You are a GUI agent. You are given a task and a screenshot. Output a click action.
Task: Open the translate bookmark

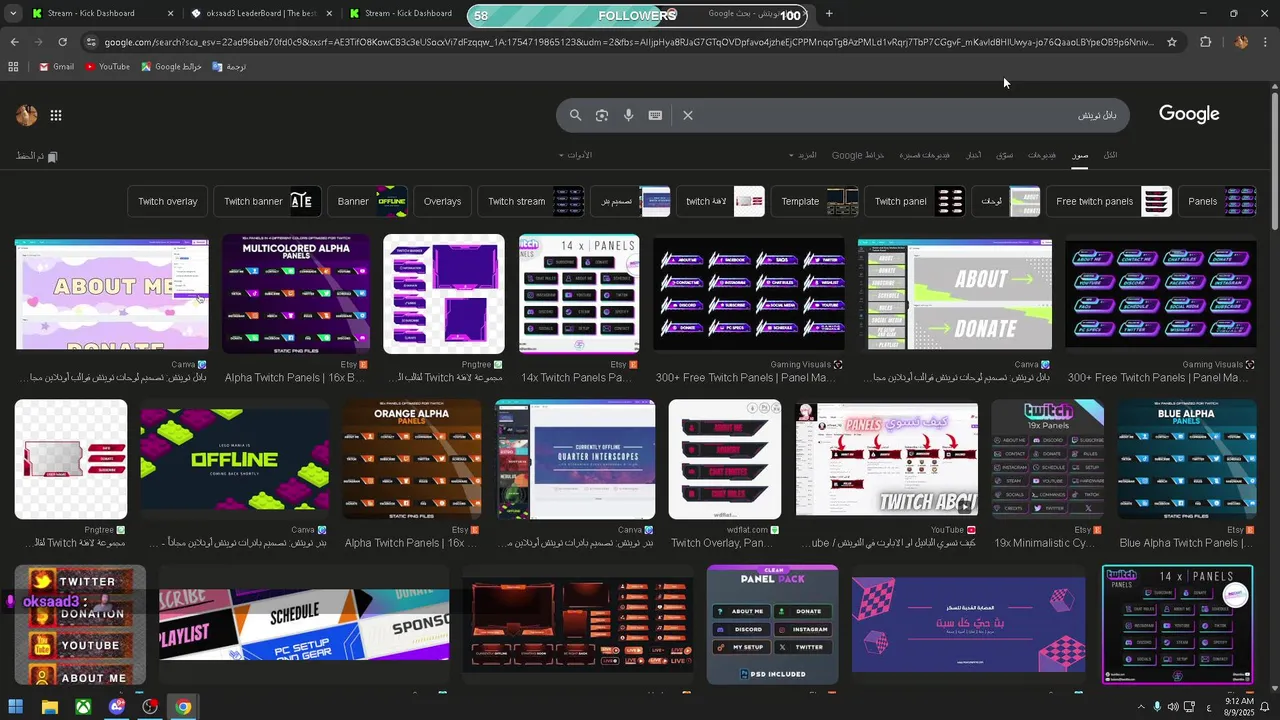click(x=229, y=67)
